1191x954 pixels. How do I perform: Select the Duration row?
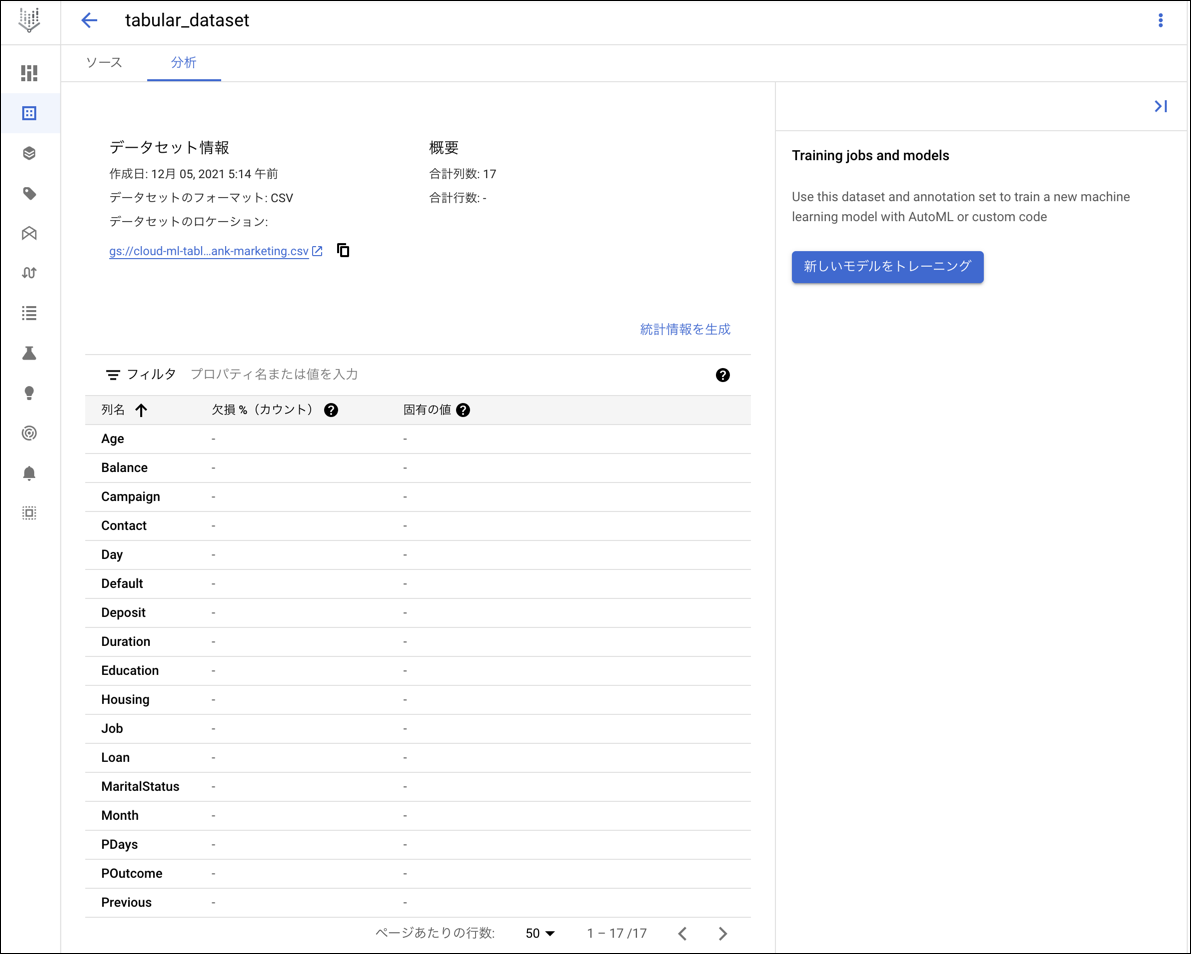418,642
